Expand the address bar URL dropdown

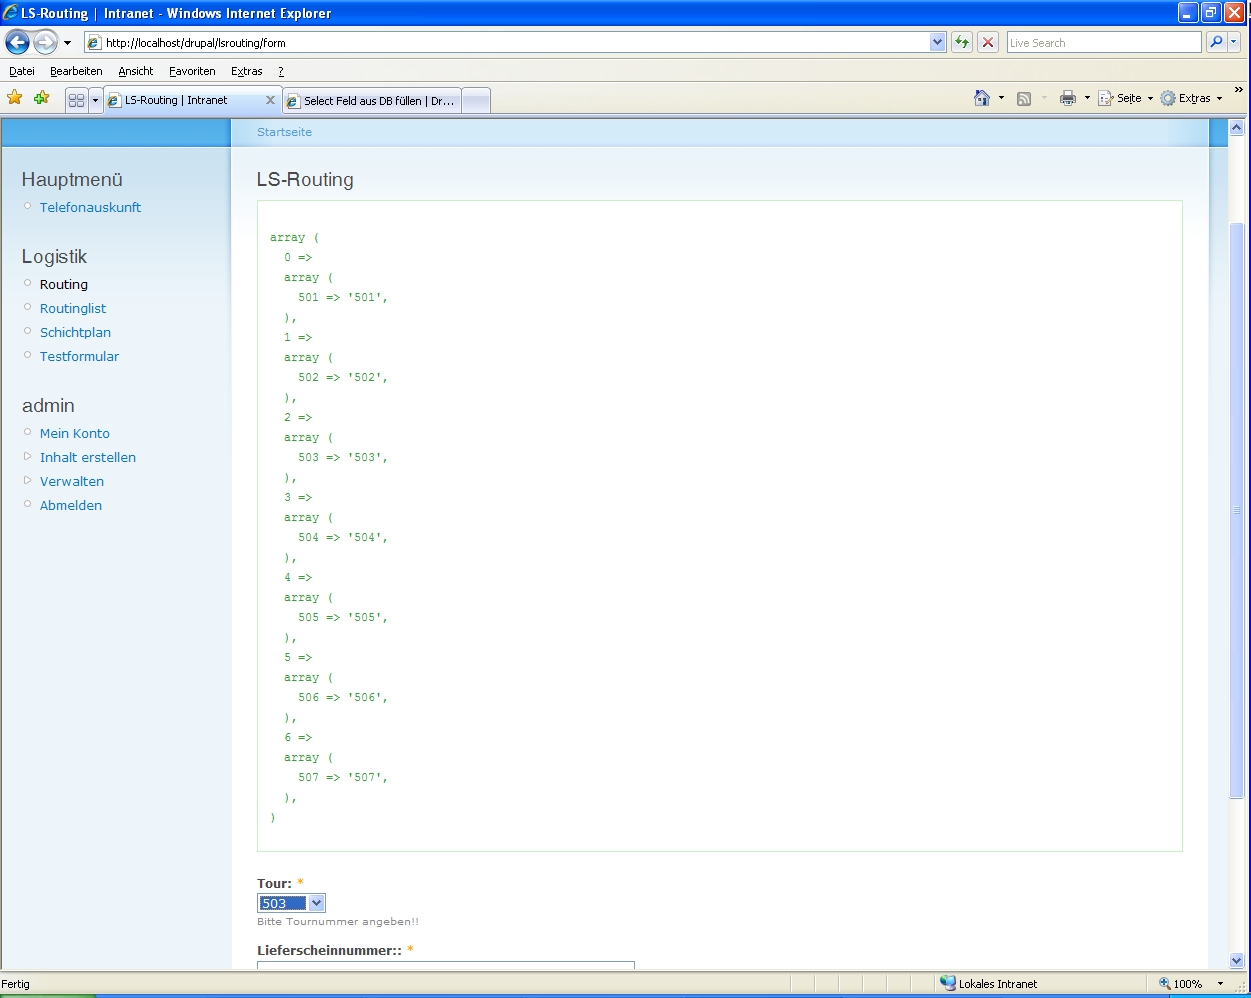point(937,42)
